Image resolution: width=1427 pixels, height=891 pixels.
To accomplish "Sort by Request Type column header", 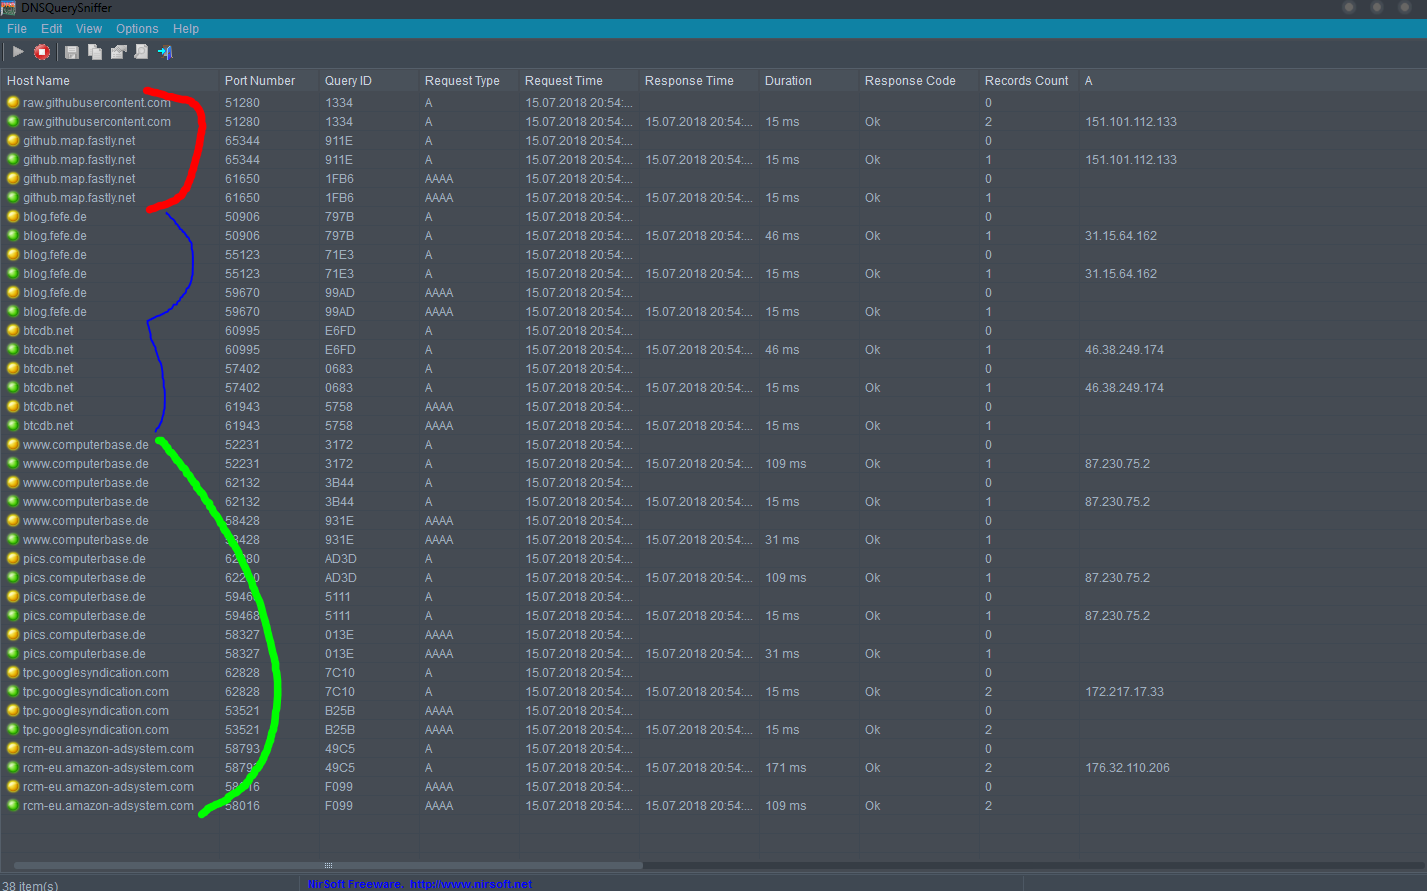I will click(469, 80).
